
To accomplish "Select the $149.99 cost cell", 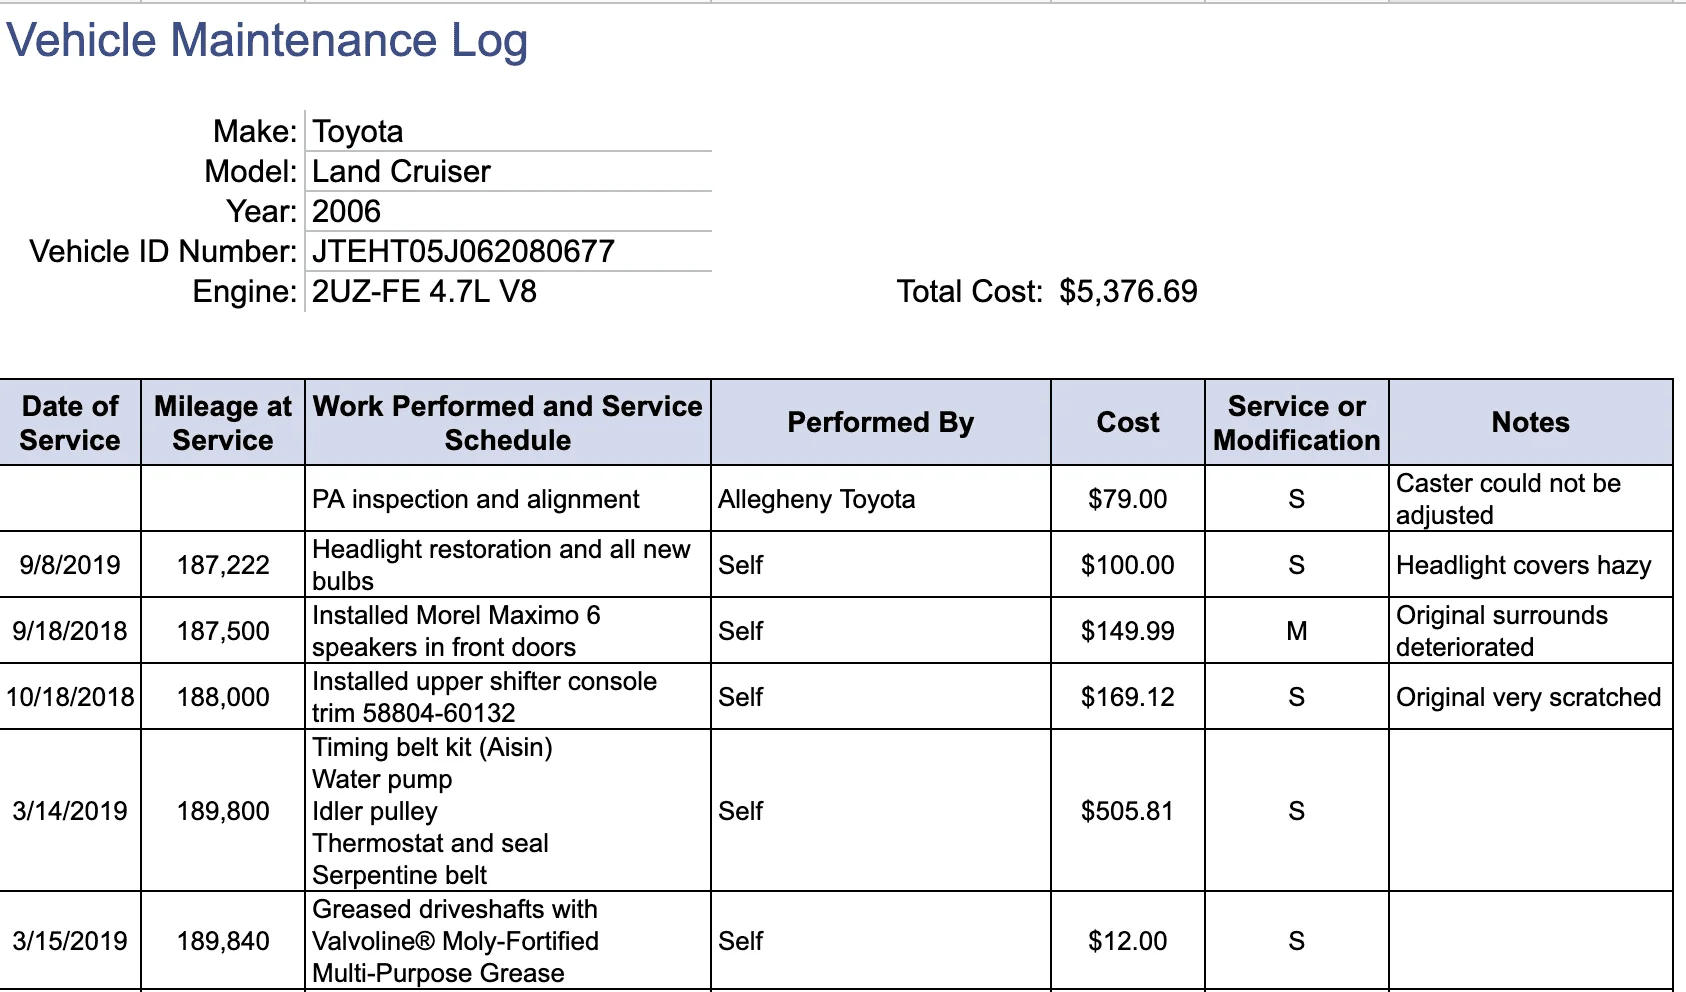I will (x=1128, y=631).
